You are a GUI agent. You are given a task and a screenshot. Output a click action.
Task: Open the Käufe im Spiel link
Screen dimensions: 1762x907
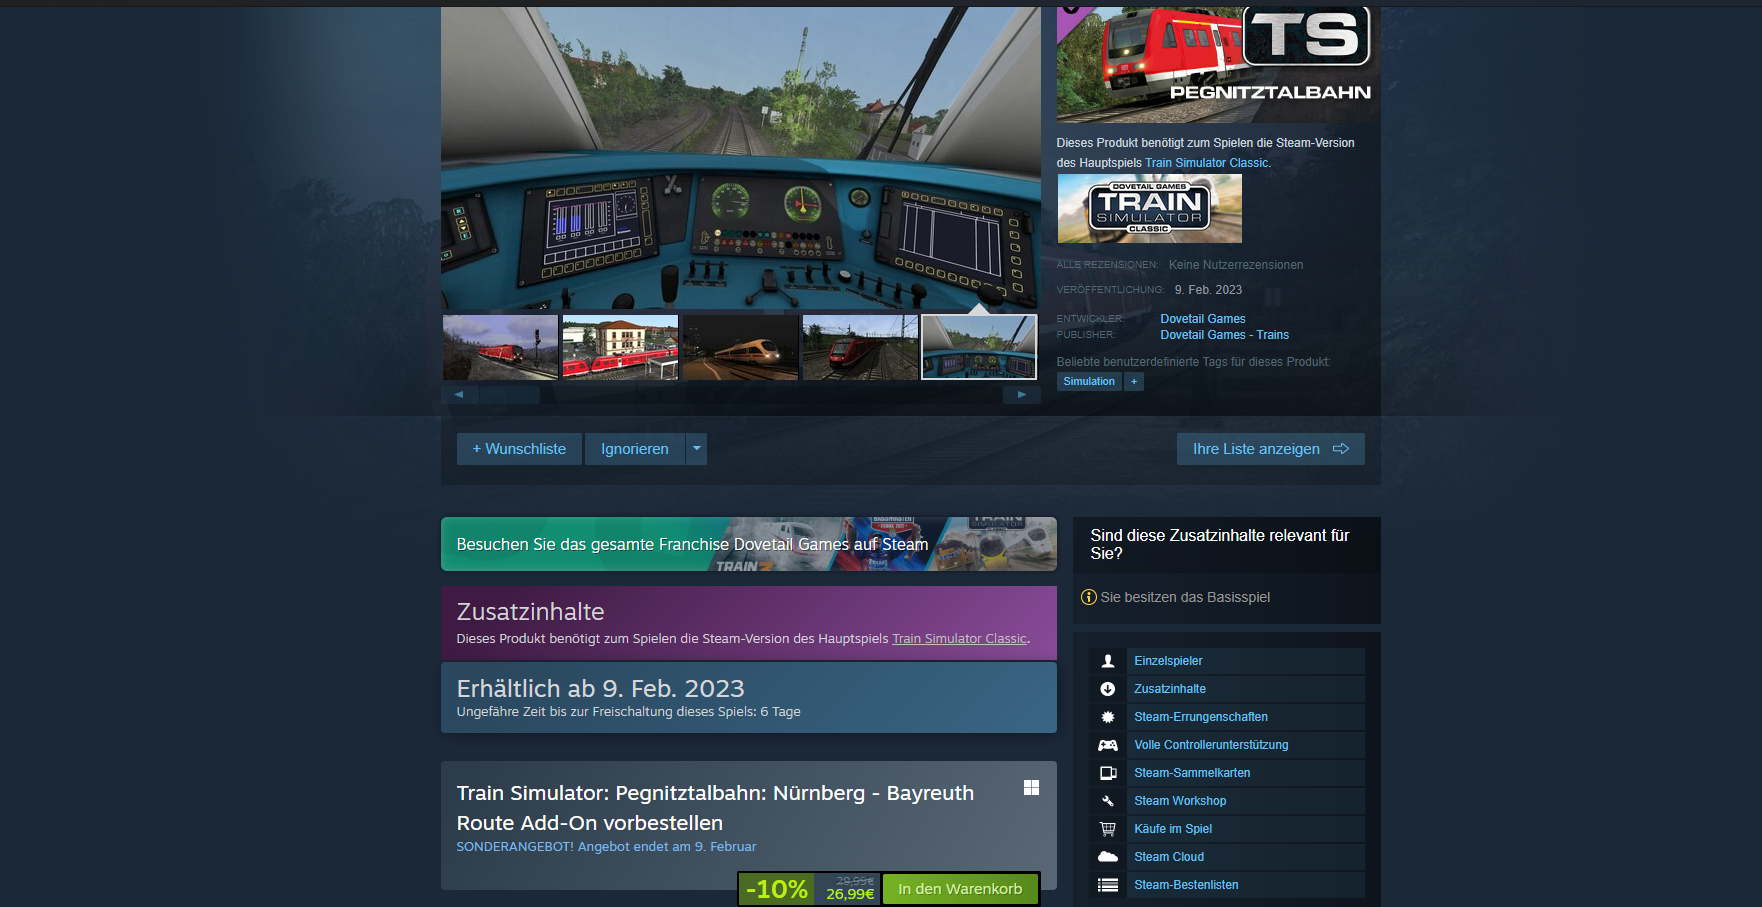click(x=1173, y=829)
